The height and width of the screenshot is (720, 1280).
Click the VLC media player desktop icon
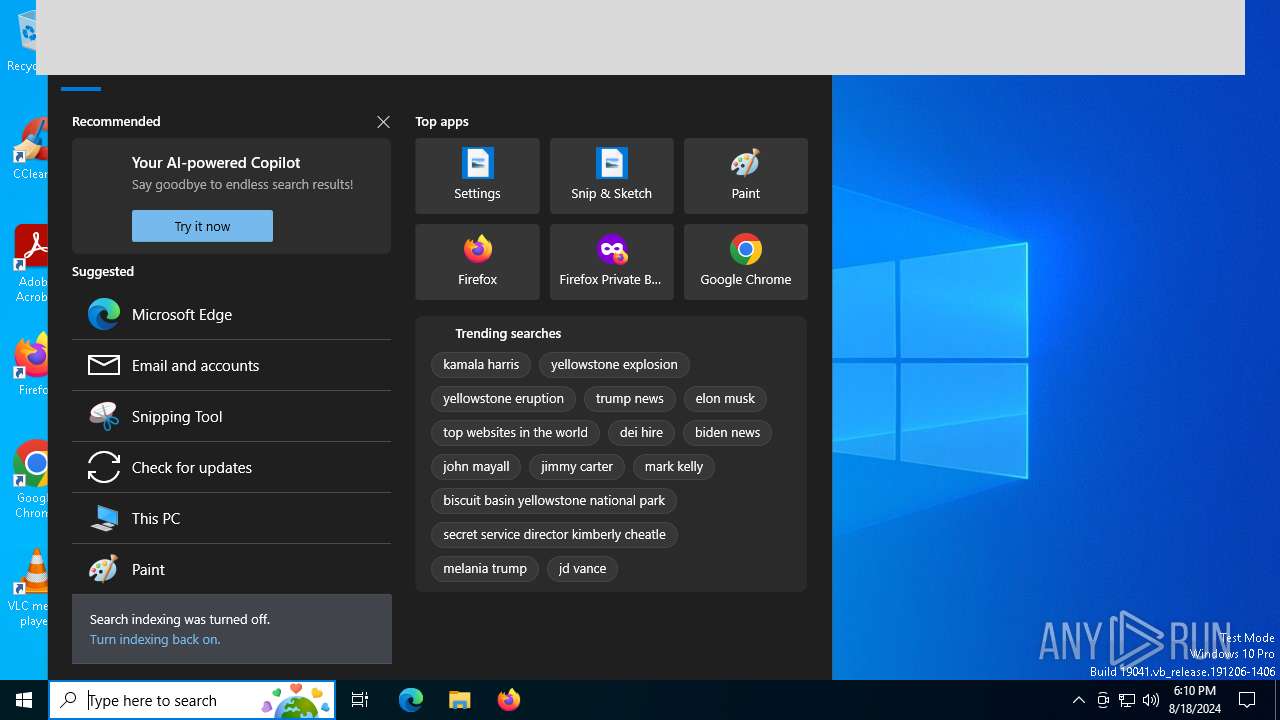(x=30, y=588)
